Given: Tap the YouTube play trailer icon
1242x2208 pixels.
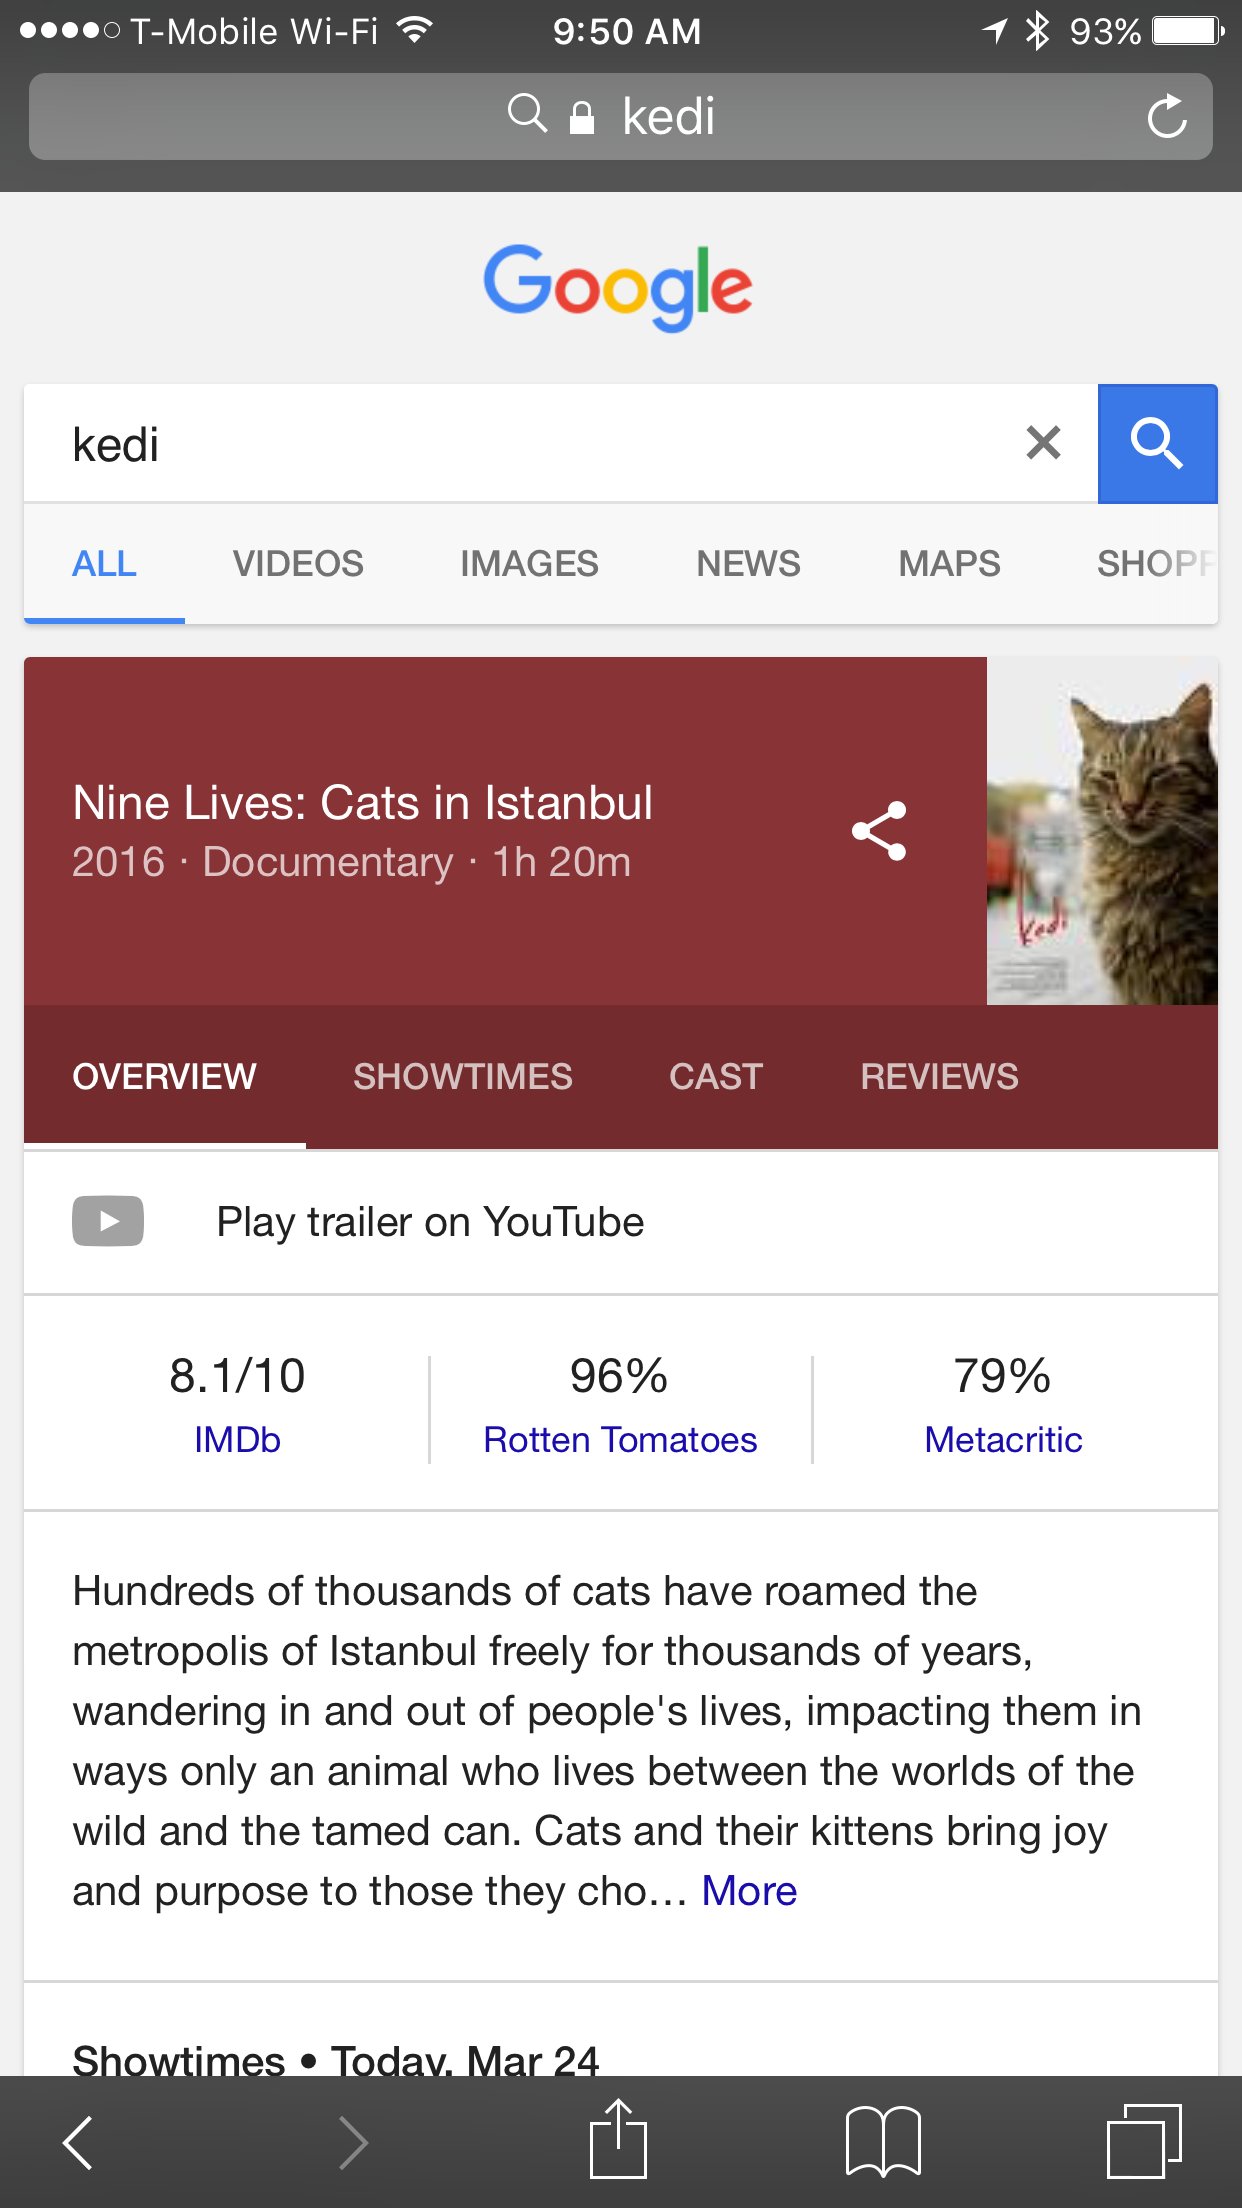Looking at the screenshot, I should (x=108, y=1221).
